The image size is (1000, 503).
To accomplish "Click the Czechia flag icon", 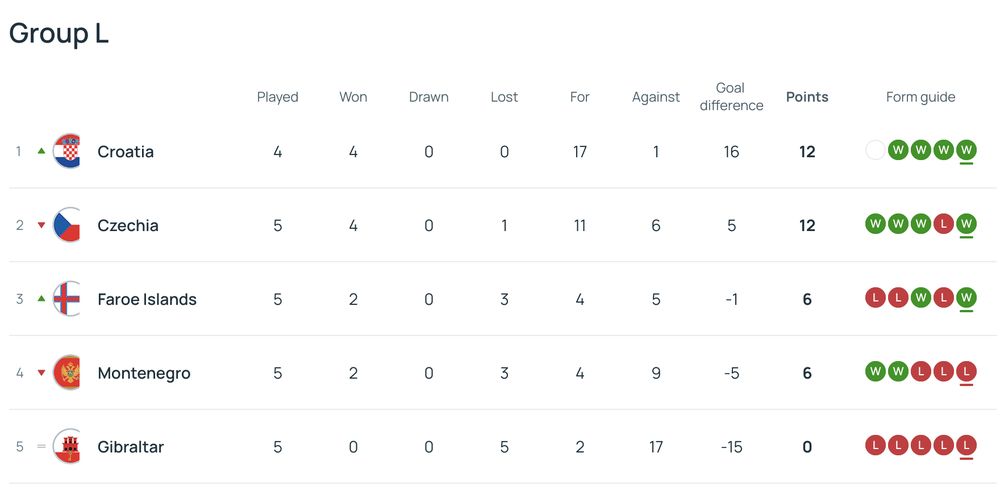I will (x=67, y=225).
